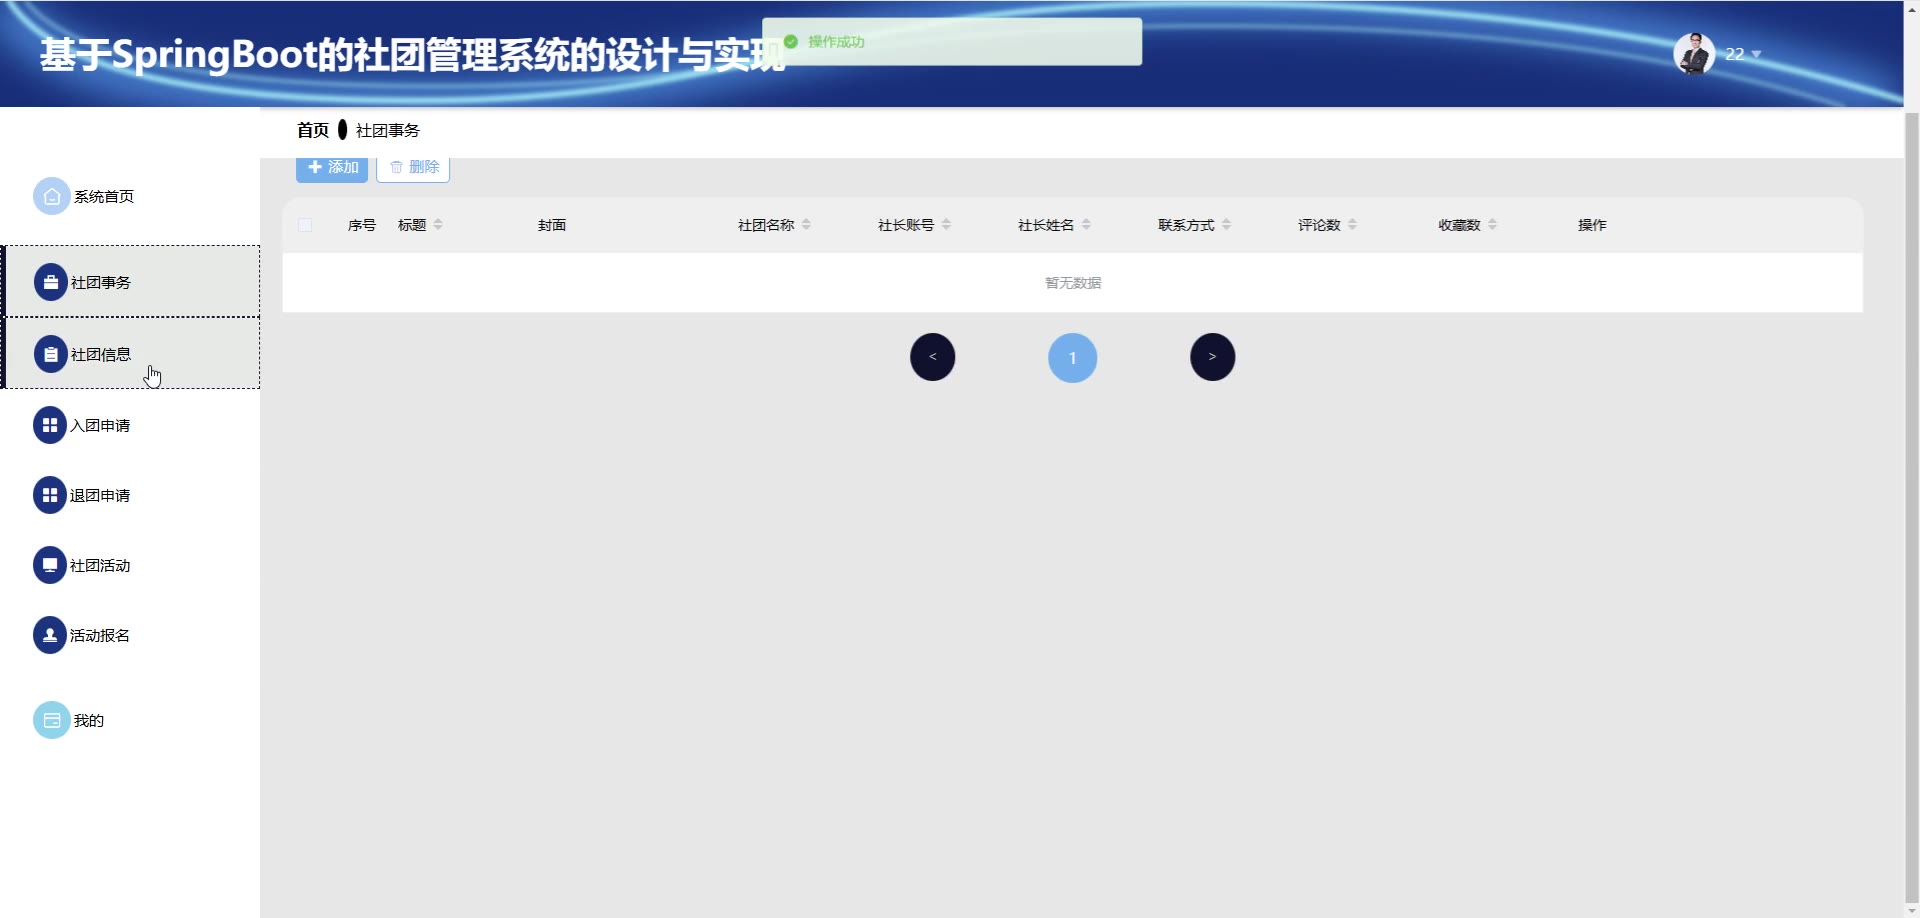Click the 删除 button

(413, 168)
